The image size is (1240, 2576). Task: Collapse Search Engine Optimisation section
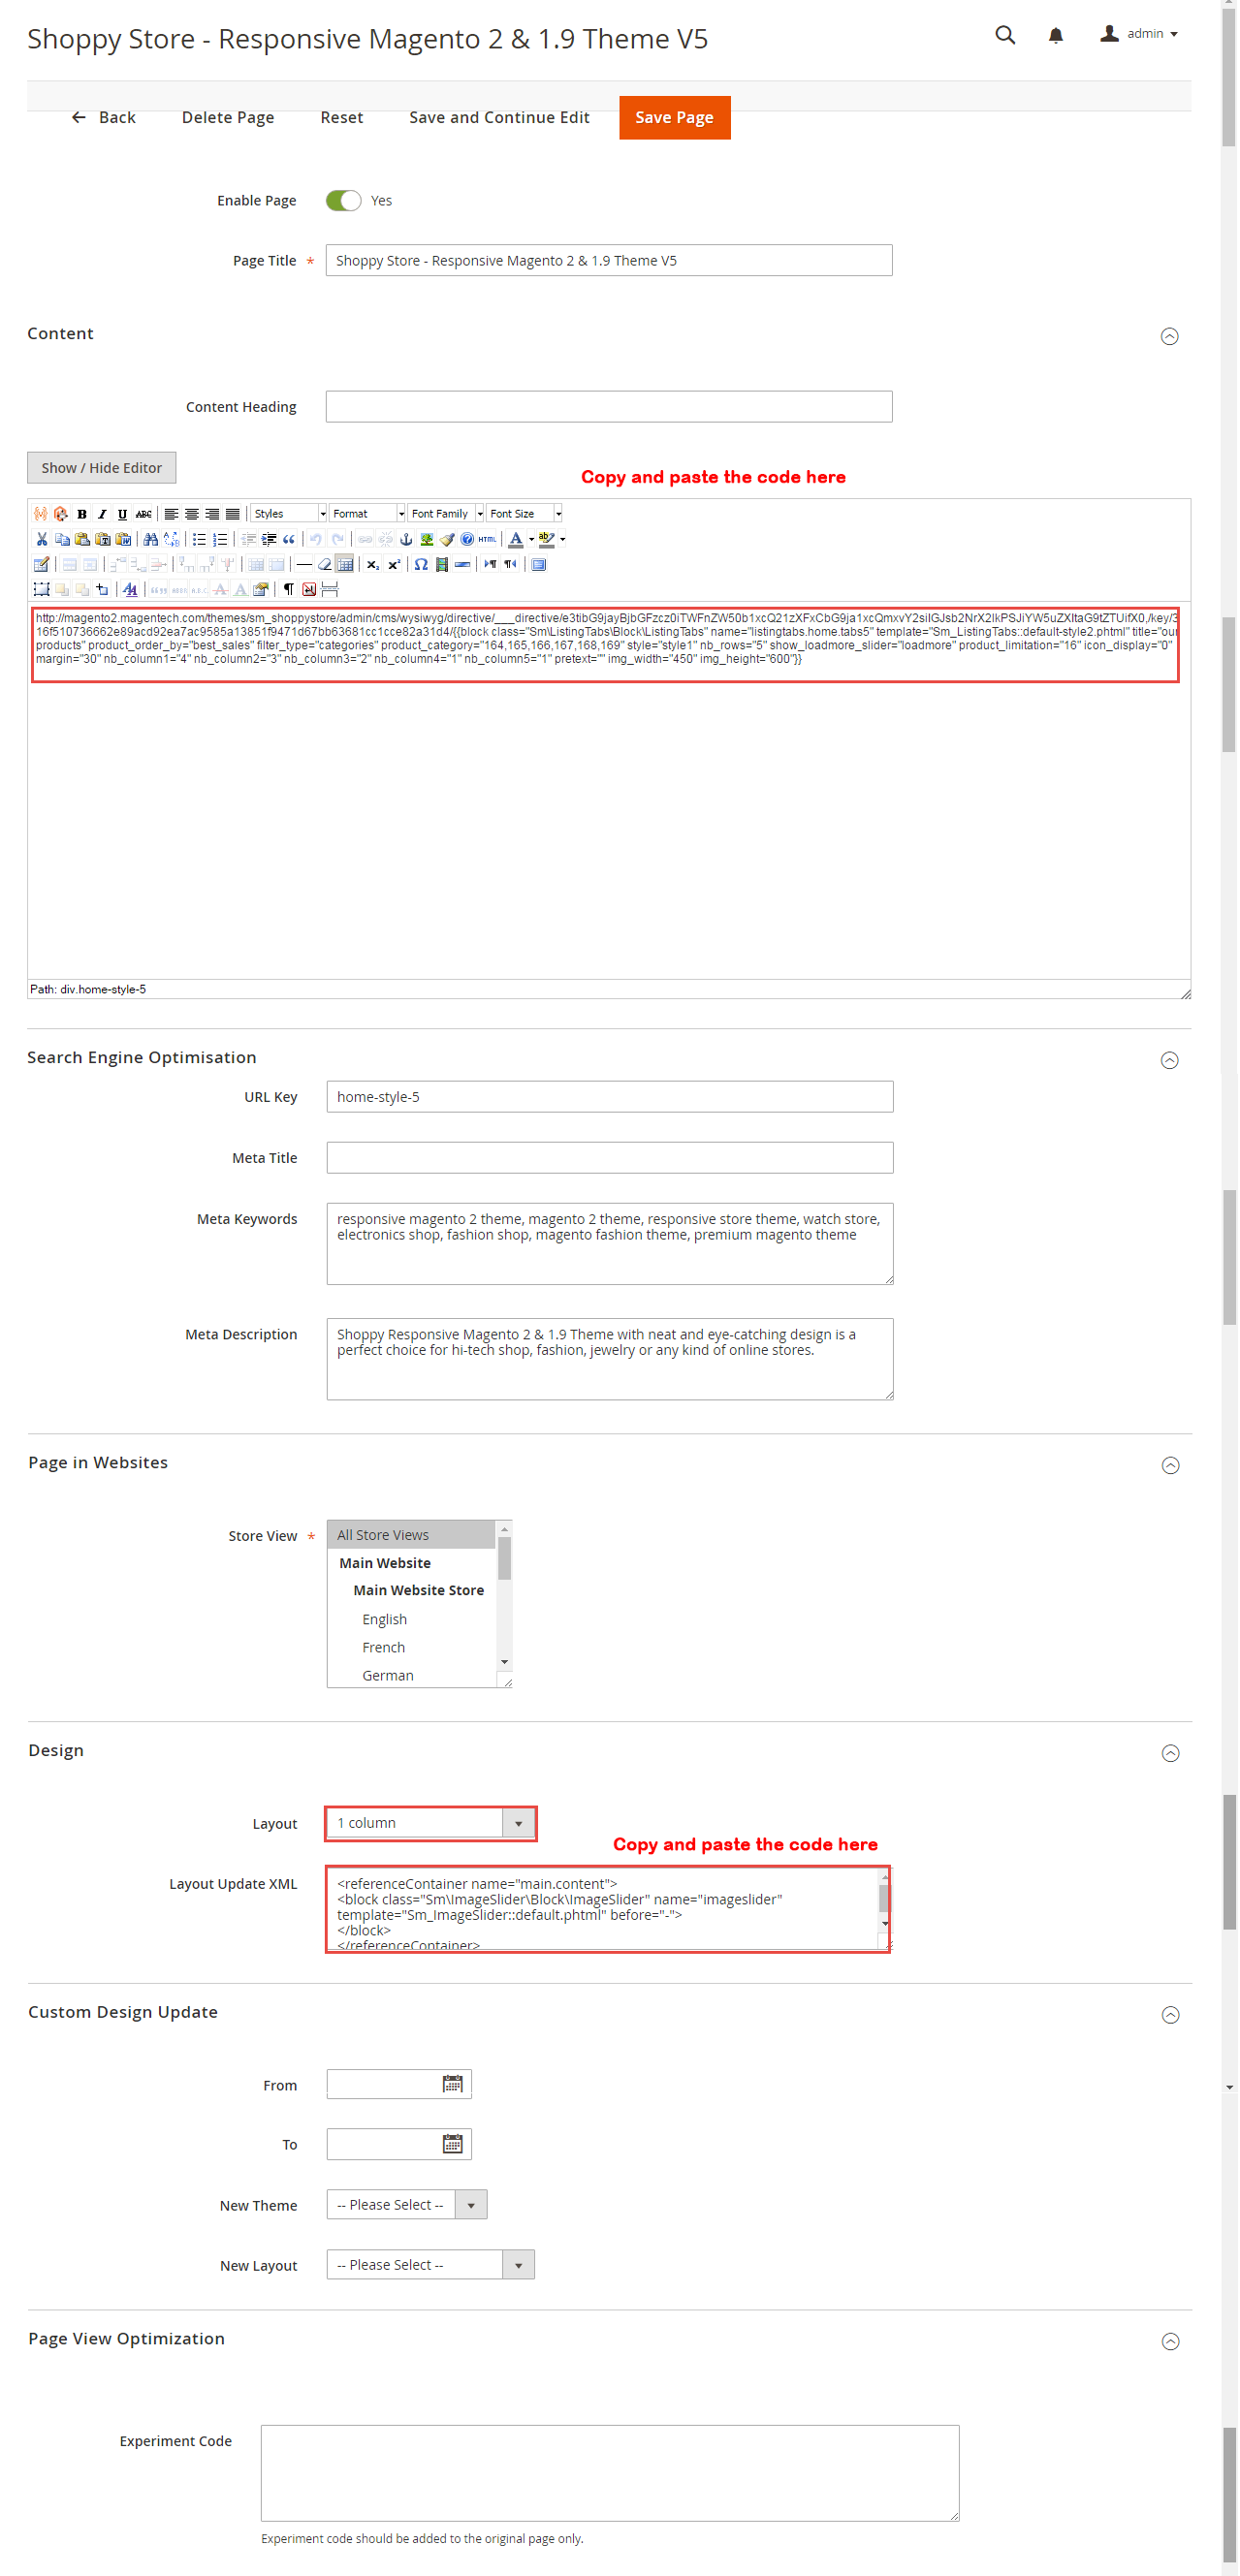coord(1169,1060)
